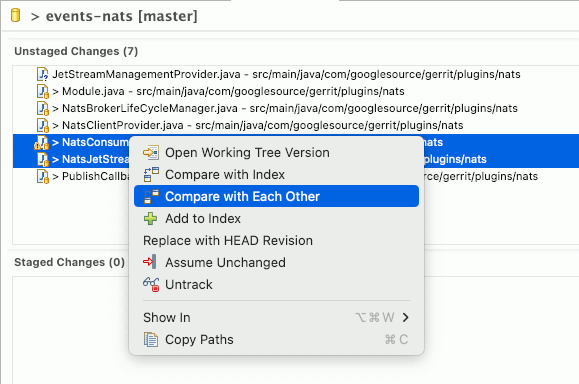The image size is (579, 384).
Task: Click the NatsBrokerLifeCycleManager.java file icon
Action: coord(42,108)
